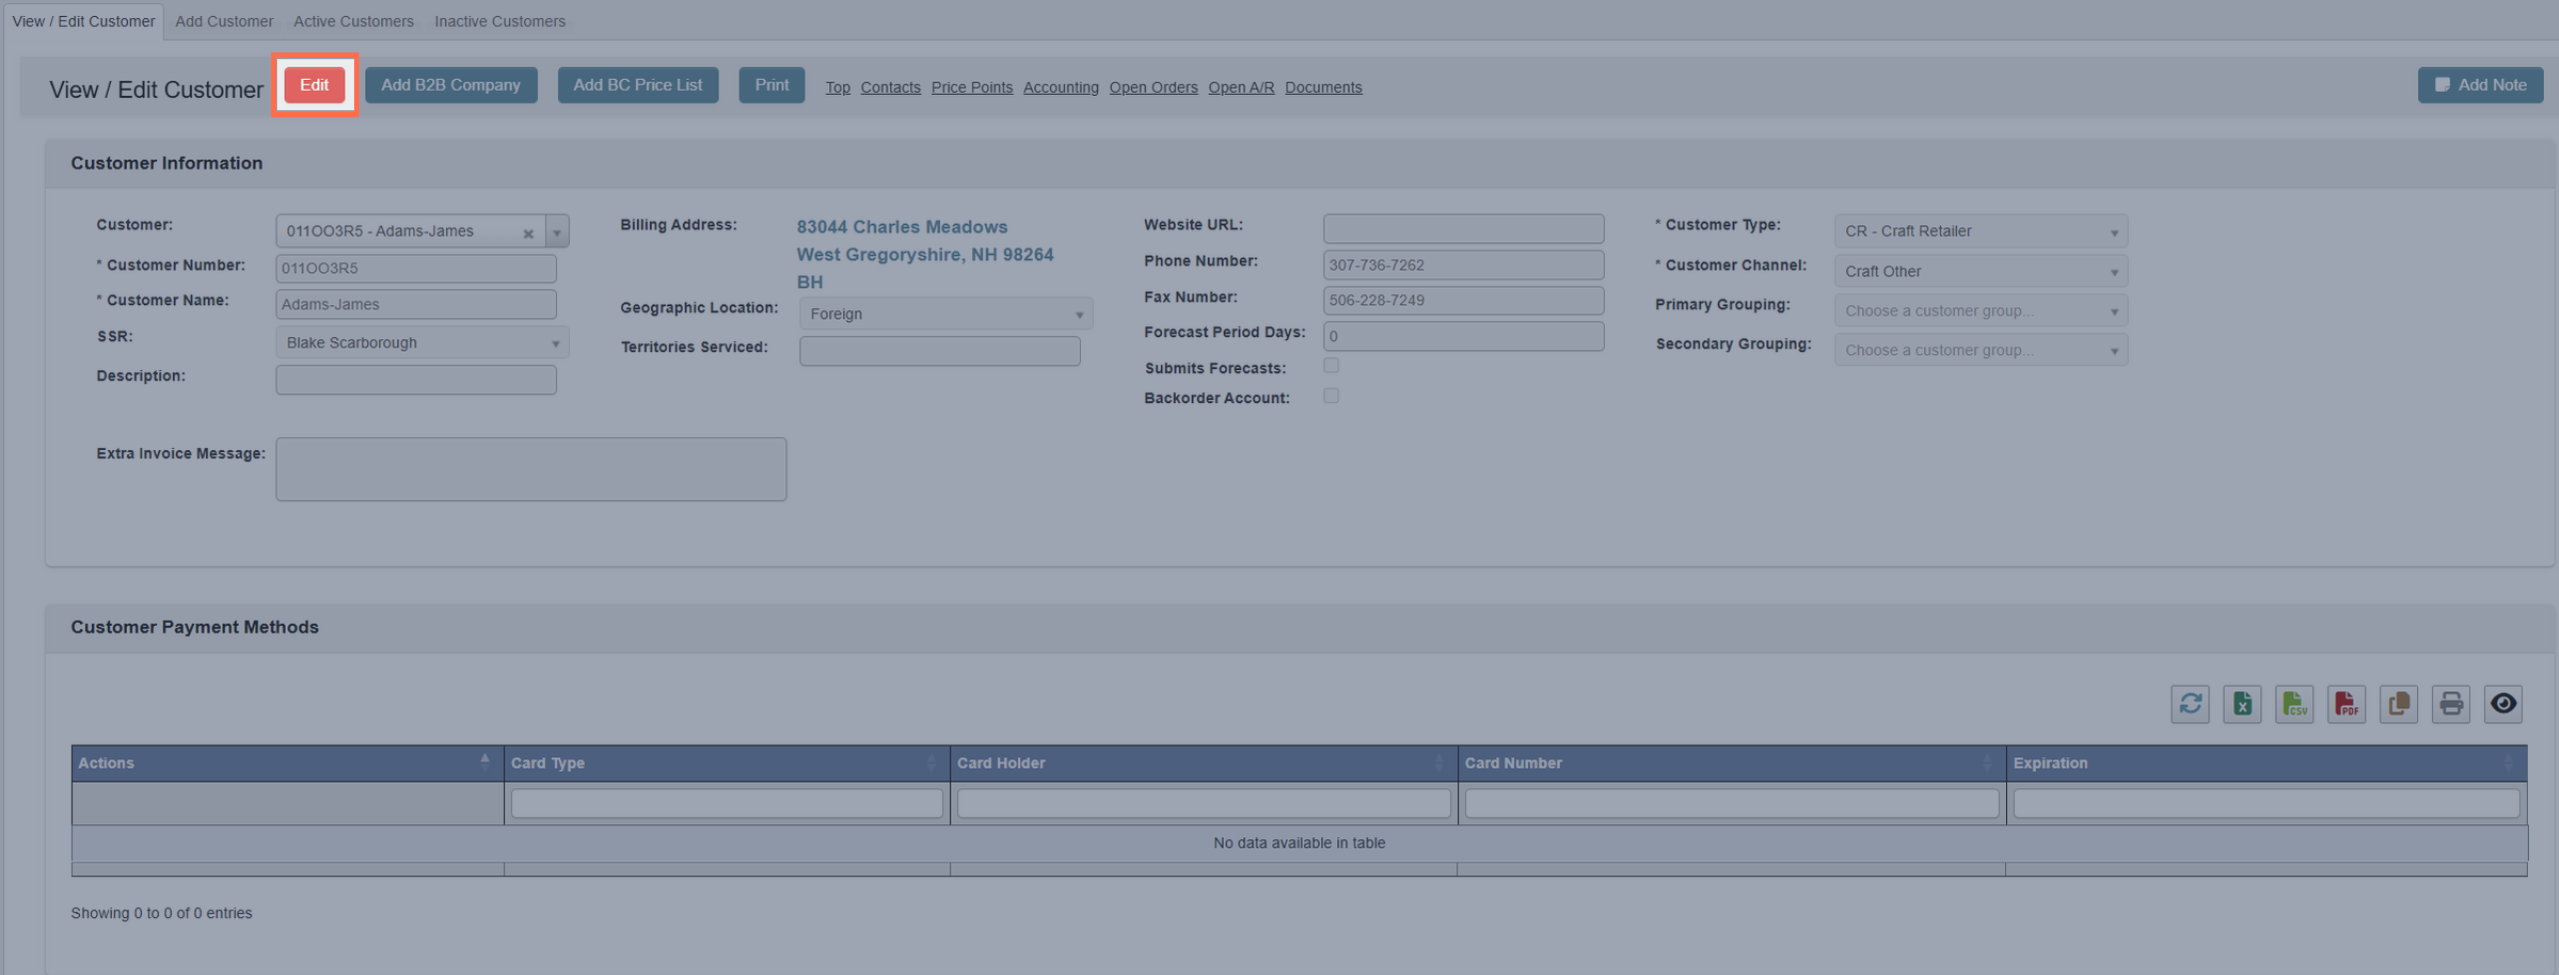Screen dimensions: 2559x975
Task: Clear the selected customer with the x icon
Action: point(528,233)
